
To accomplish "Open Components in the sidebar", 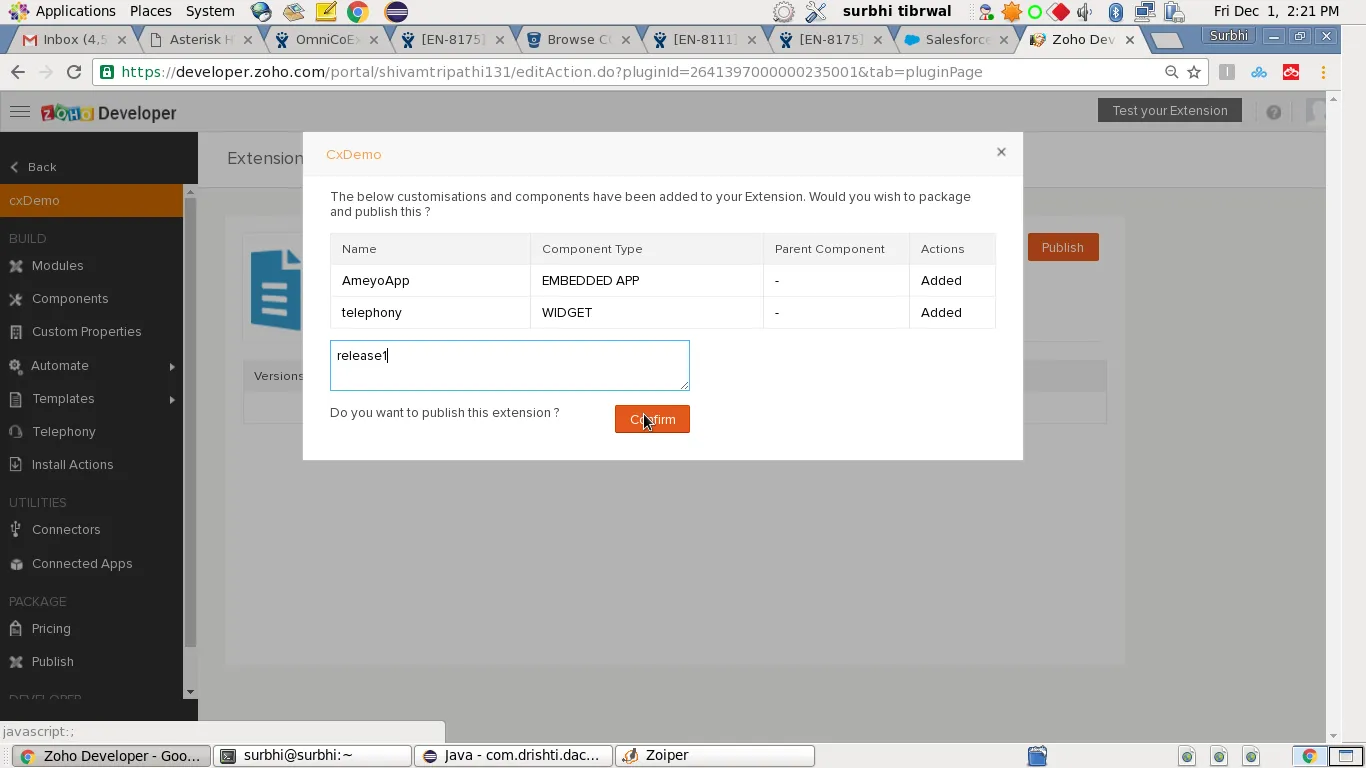I will point(69,299).
